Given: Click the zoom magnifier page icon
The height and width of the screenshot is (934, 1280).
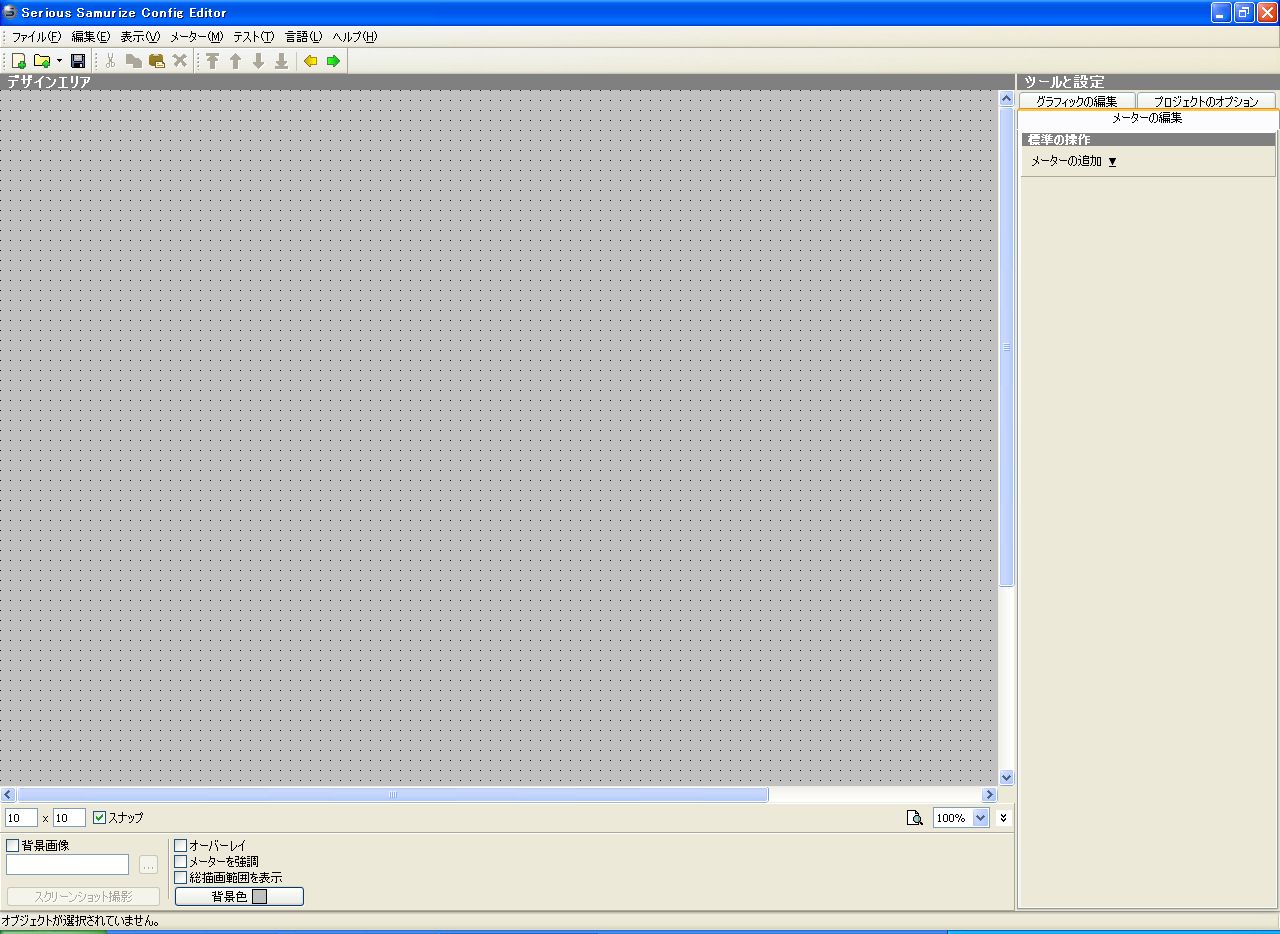Looking at the screenshot, I should pyautogui.click(x=914, y=818).
